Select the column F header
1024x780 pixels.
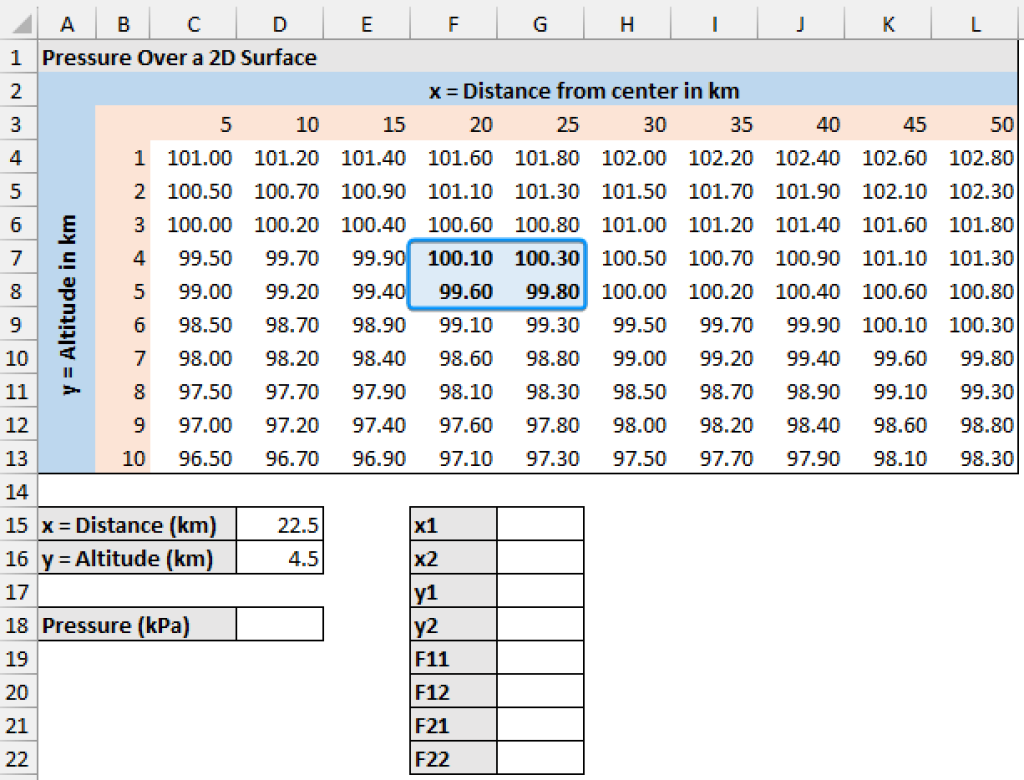453,23
